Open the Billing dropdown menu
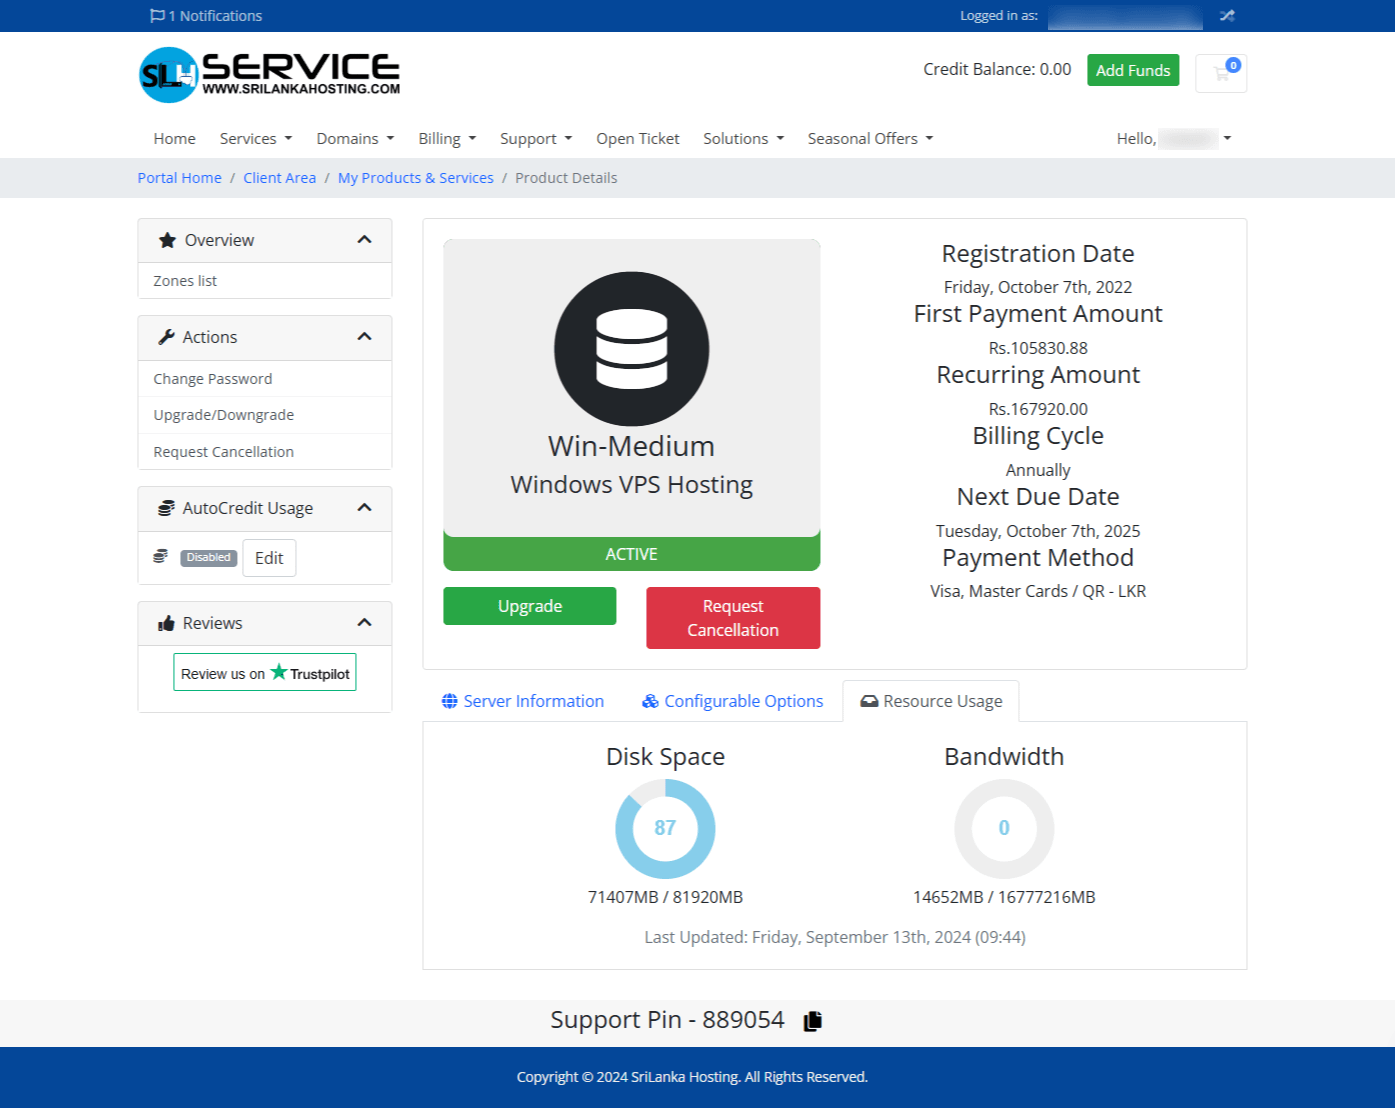The width and height of the screenshot is (1395, 1108). tap(447, 139)
